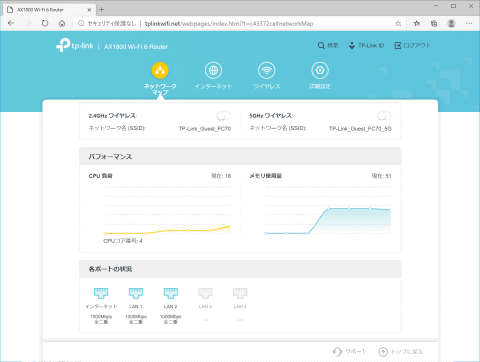This screenshot has width=480, height=362.
Task: Click SSID text TP-Link_Guest_FC70
Action: pos(205,129)
